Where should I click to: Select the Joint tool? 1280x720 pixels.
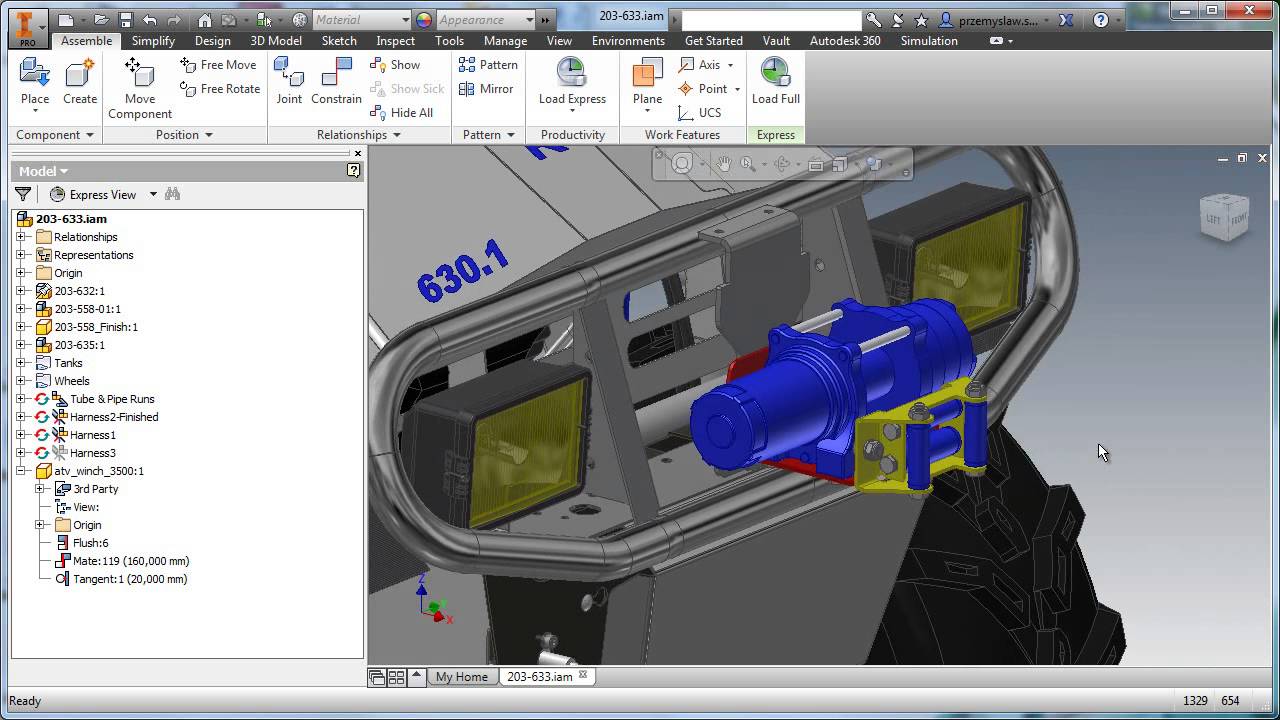point(289,82)
